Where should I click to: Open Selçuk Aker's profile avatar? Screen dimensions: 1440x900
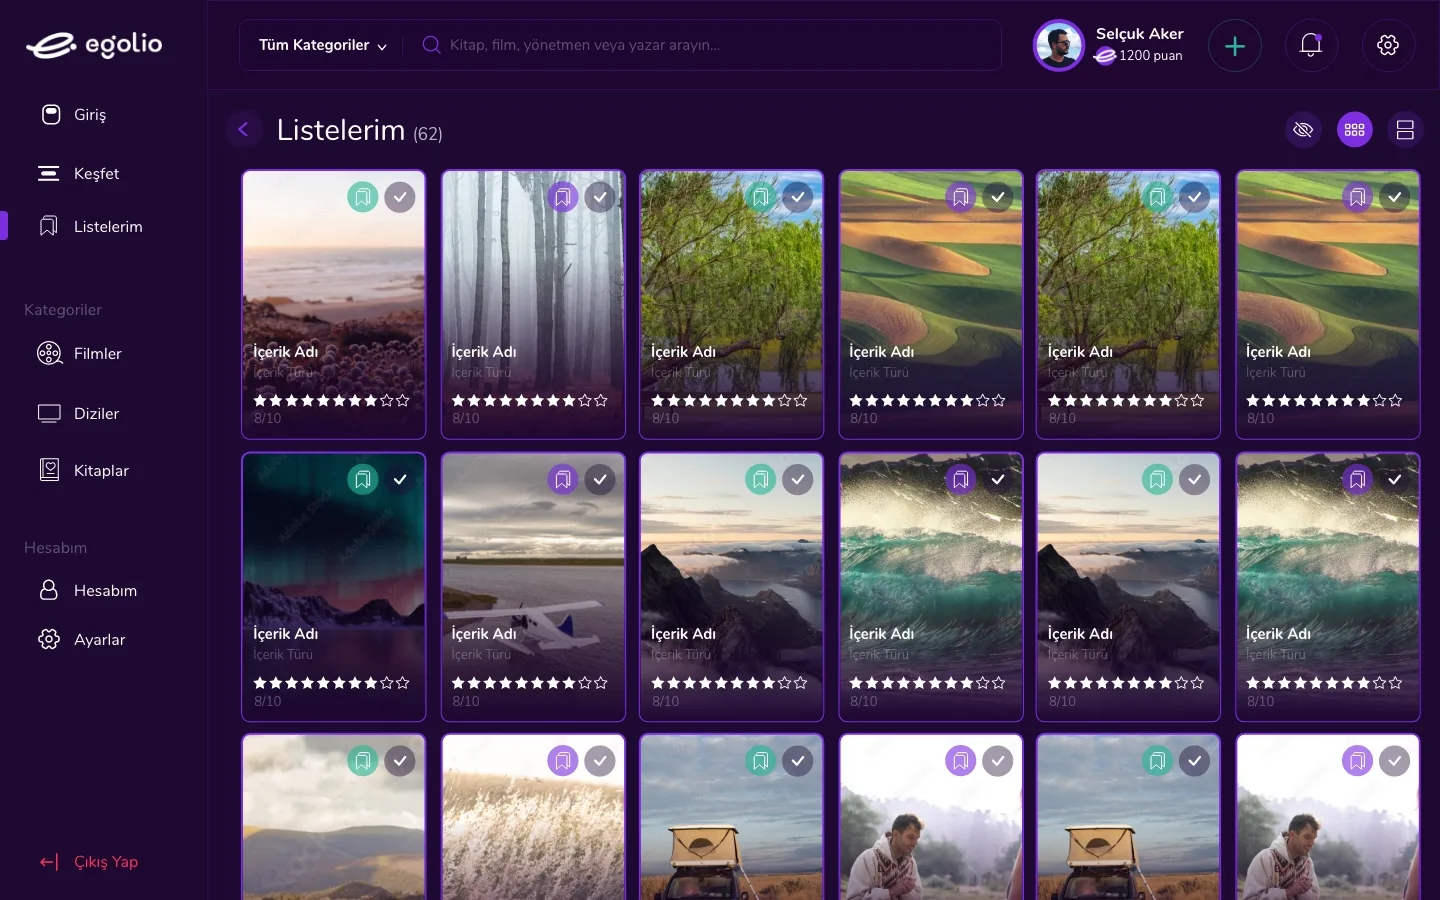(1059, 45)
